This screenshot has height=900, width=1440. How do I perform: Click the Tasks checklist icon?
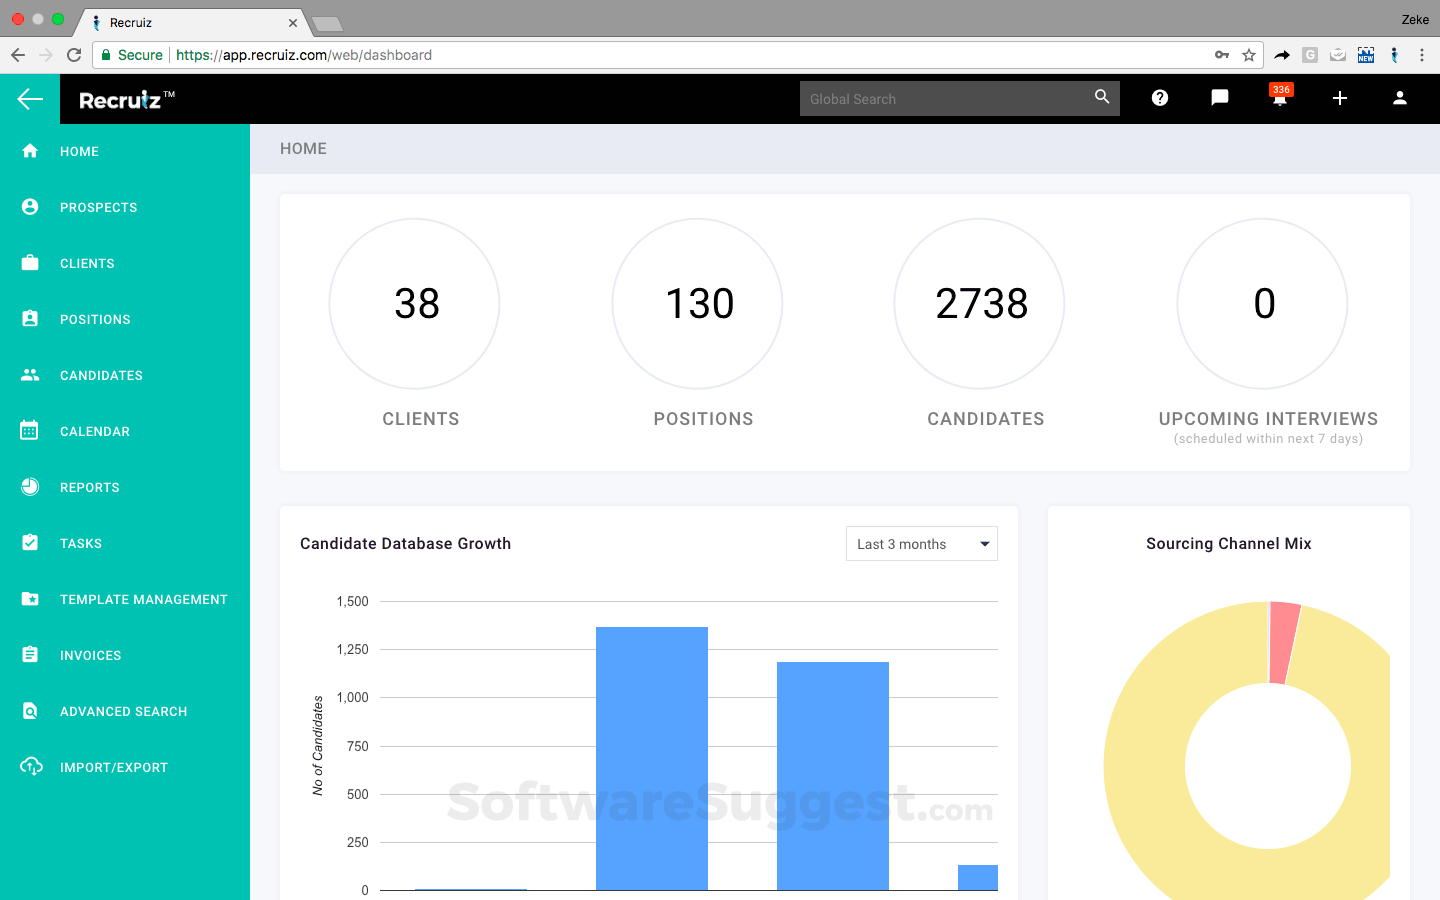click(x=30, y=543)
